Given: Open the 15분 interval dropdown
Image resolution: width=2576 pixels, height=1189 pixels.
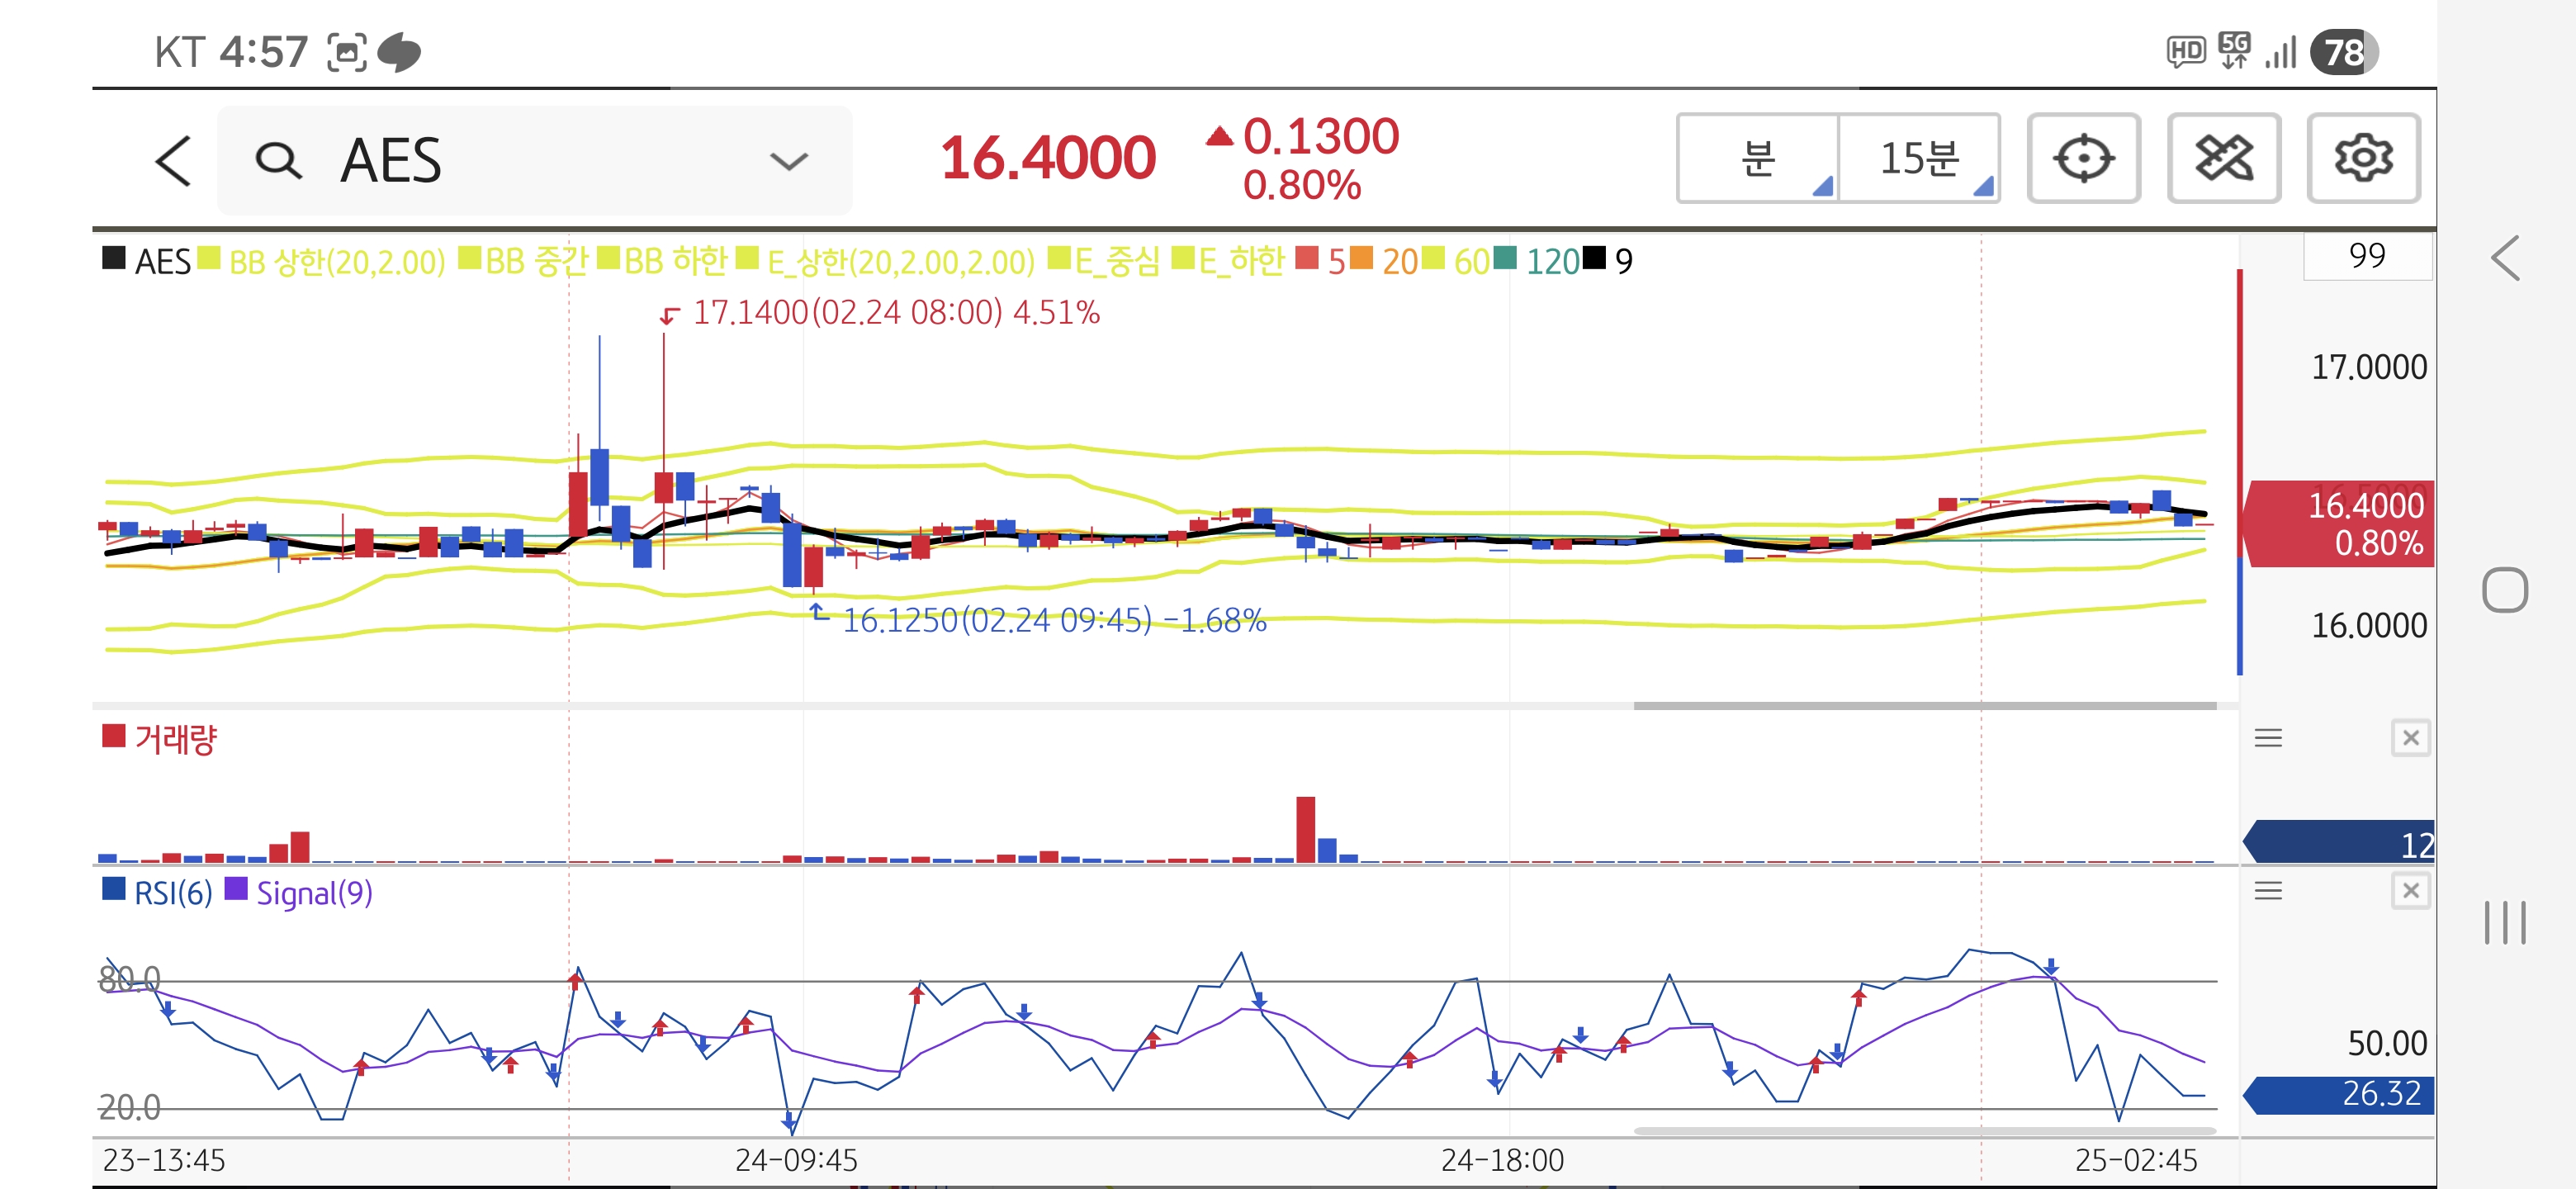Looking at the screenshot, I should click(1919, 159).
